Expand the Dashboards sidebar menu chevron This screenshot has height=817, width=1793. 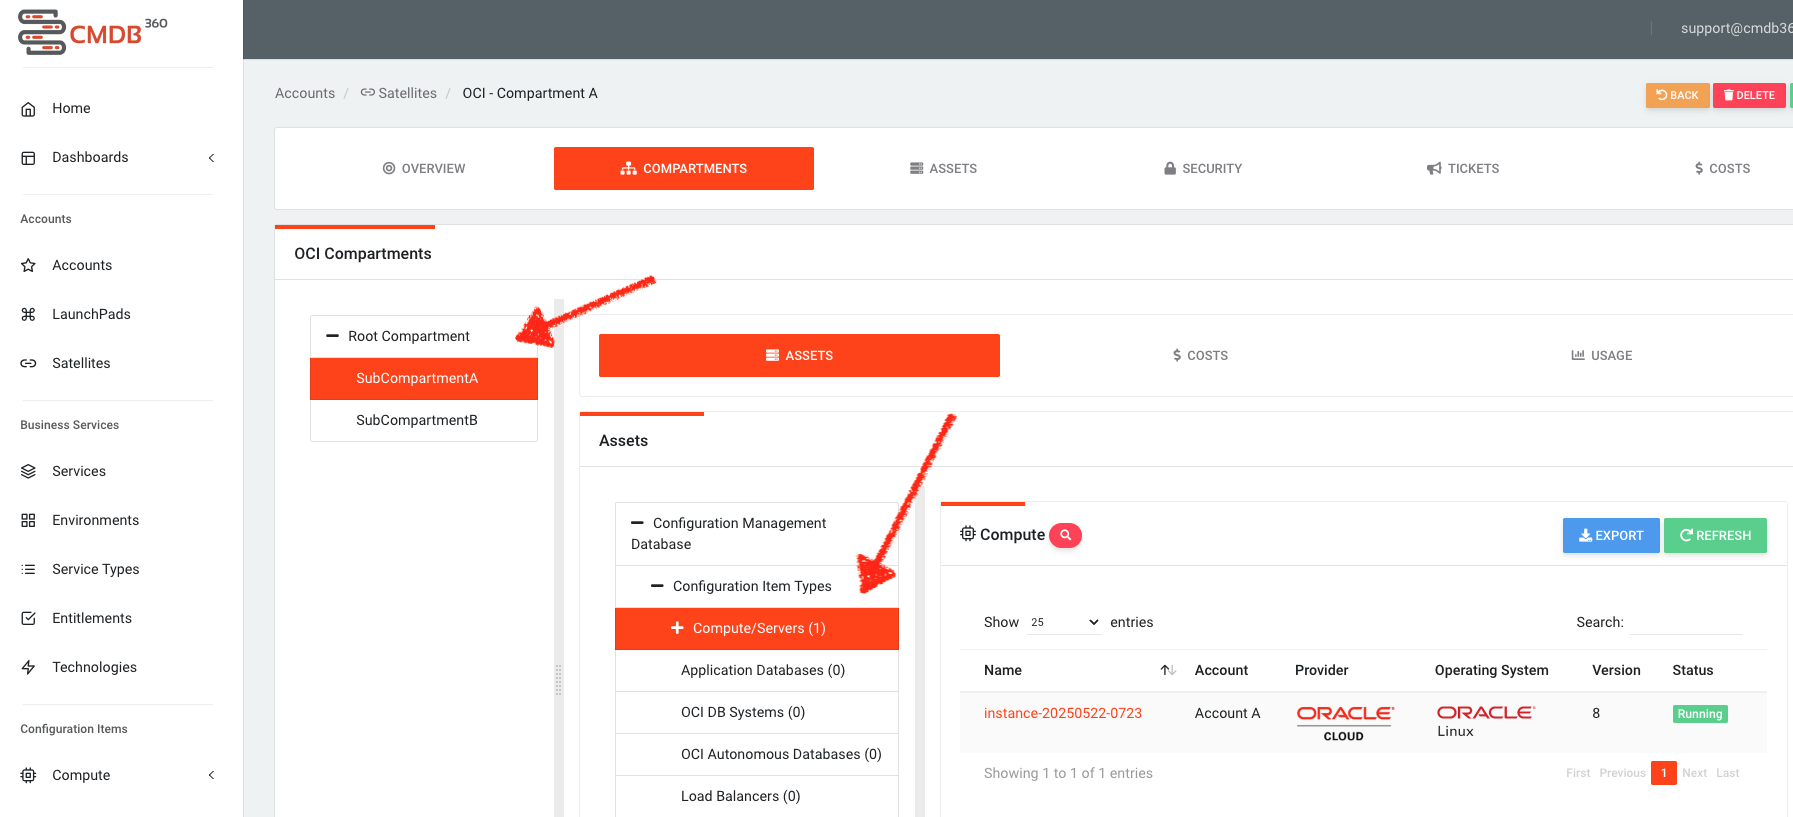212,158
